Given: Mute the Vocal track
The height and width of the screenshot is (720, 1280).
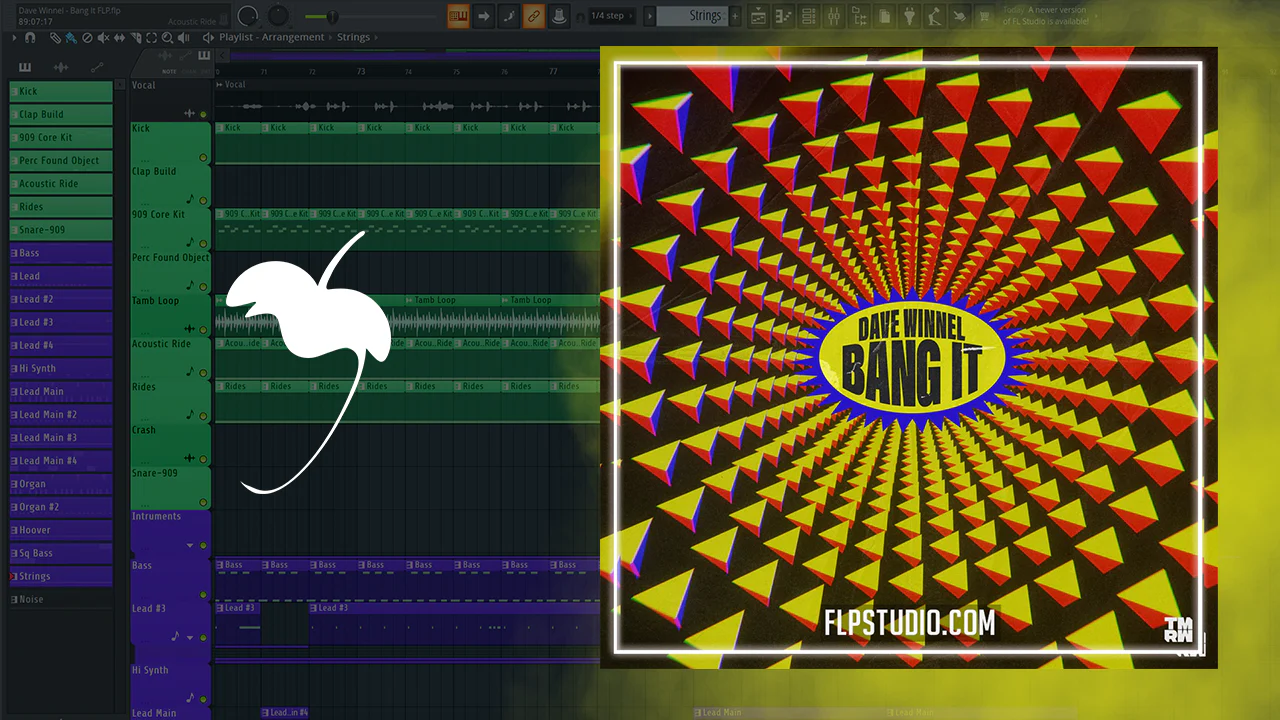Looking at the screenshot, I should [203, 114].
